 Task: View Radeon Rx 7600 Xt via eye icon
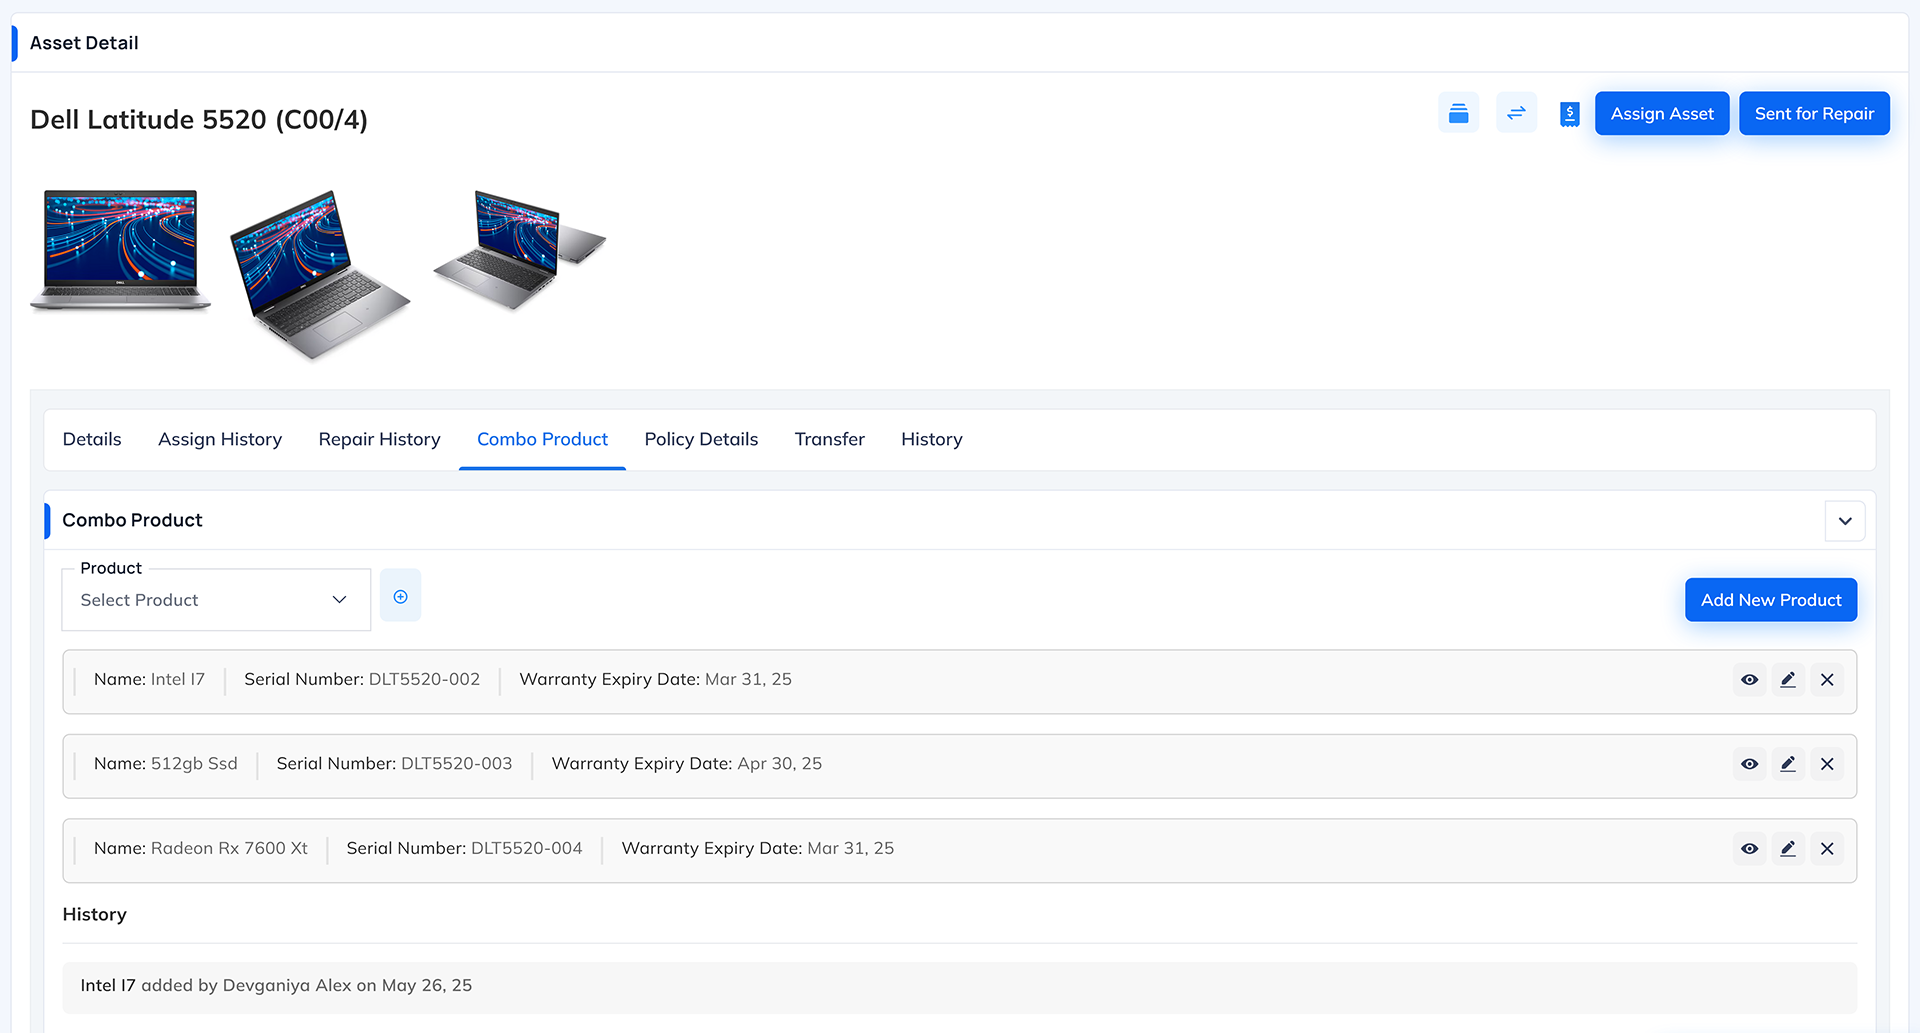tap(1749, 849)
